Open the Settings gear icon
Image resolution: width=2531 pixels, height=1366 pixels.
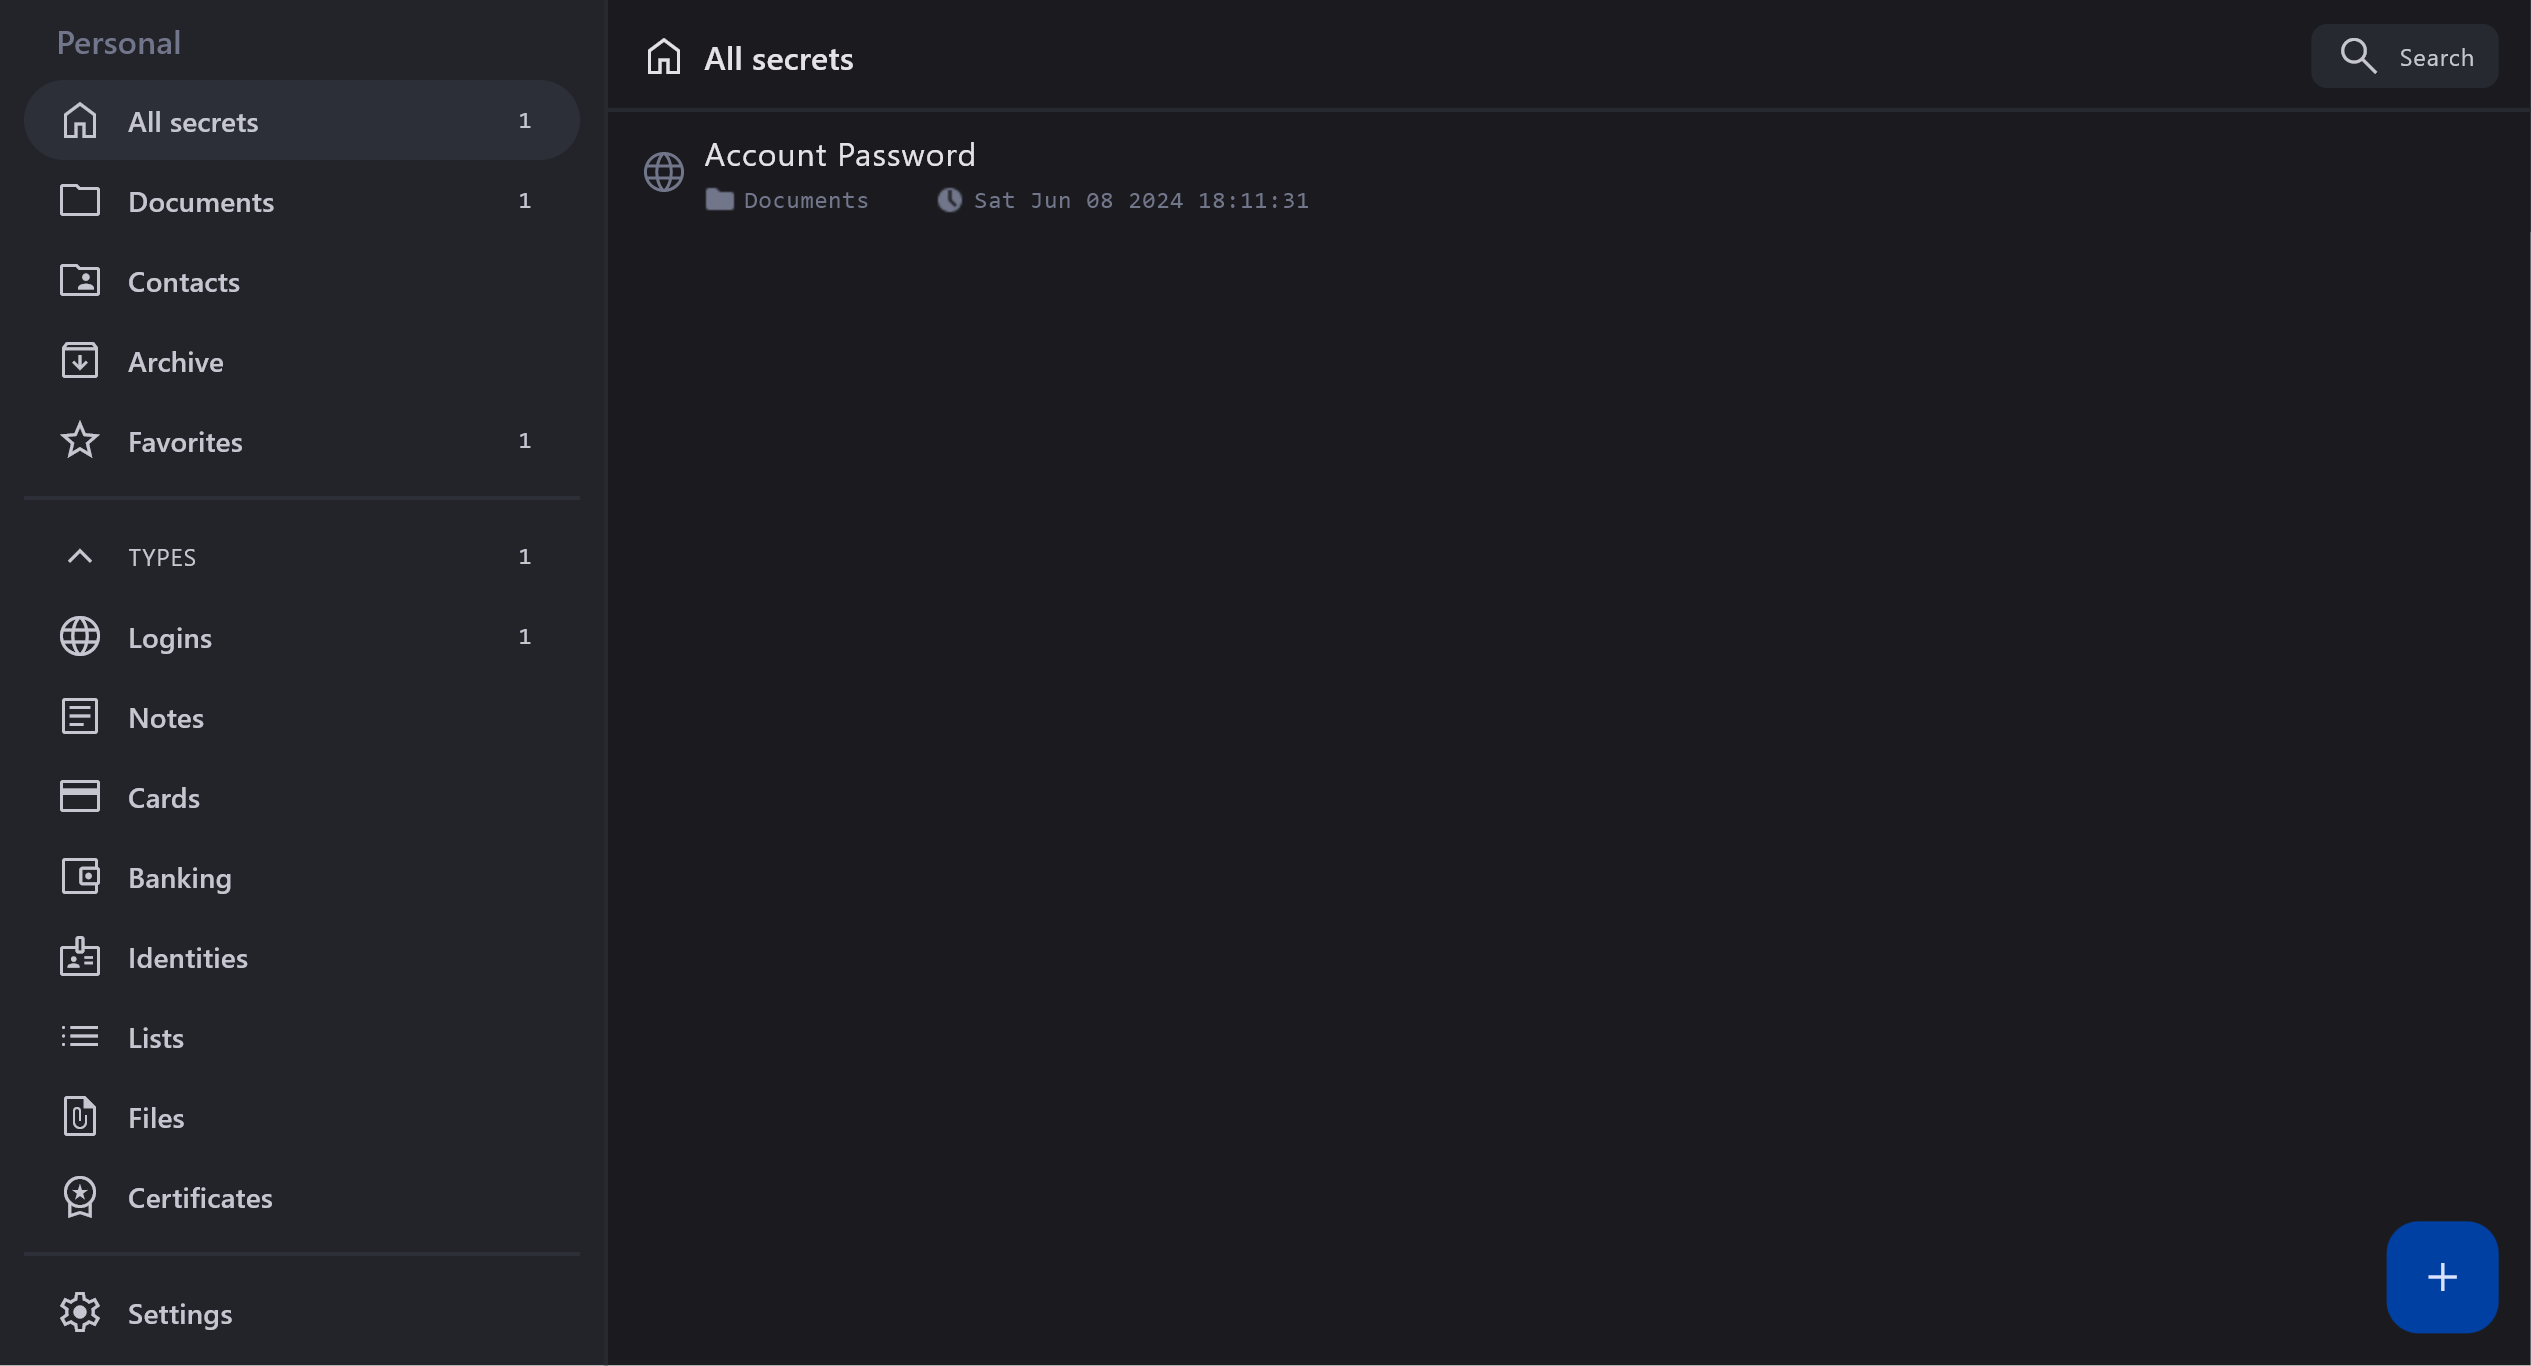[80, 1313]
